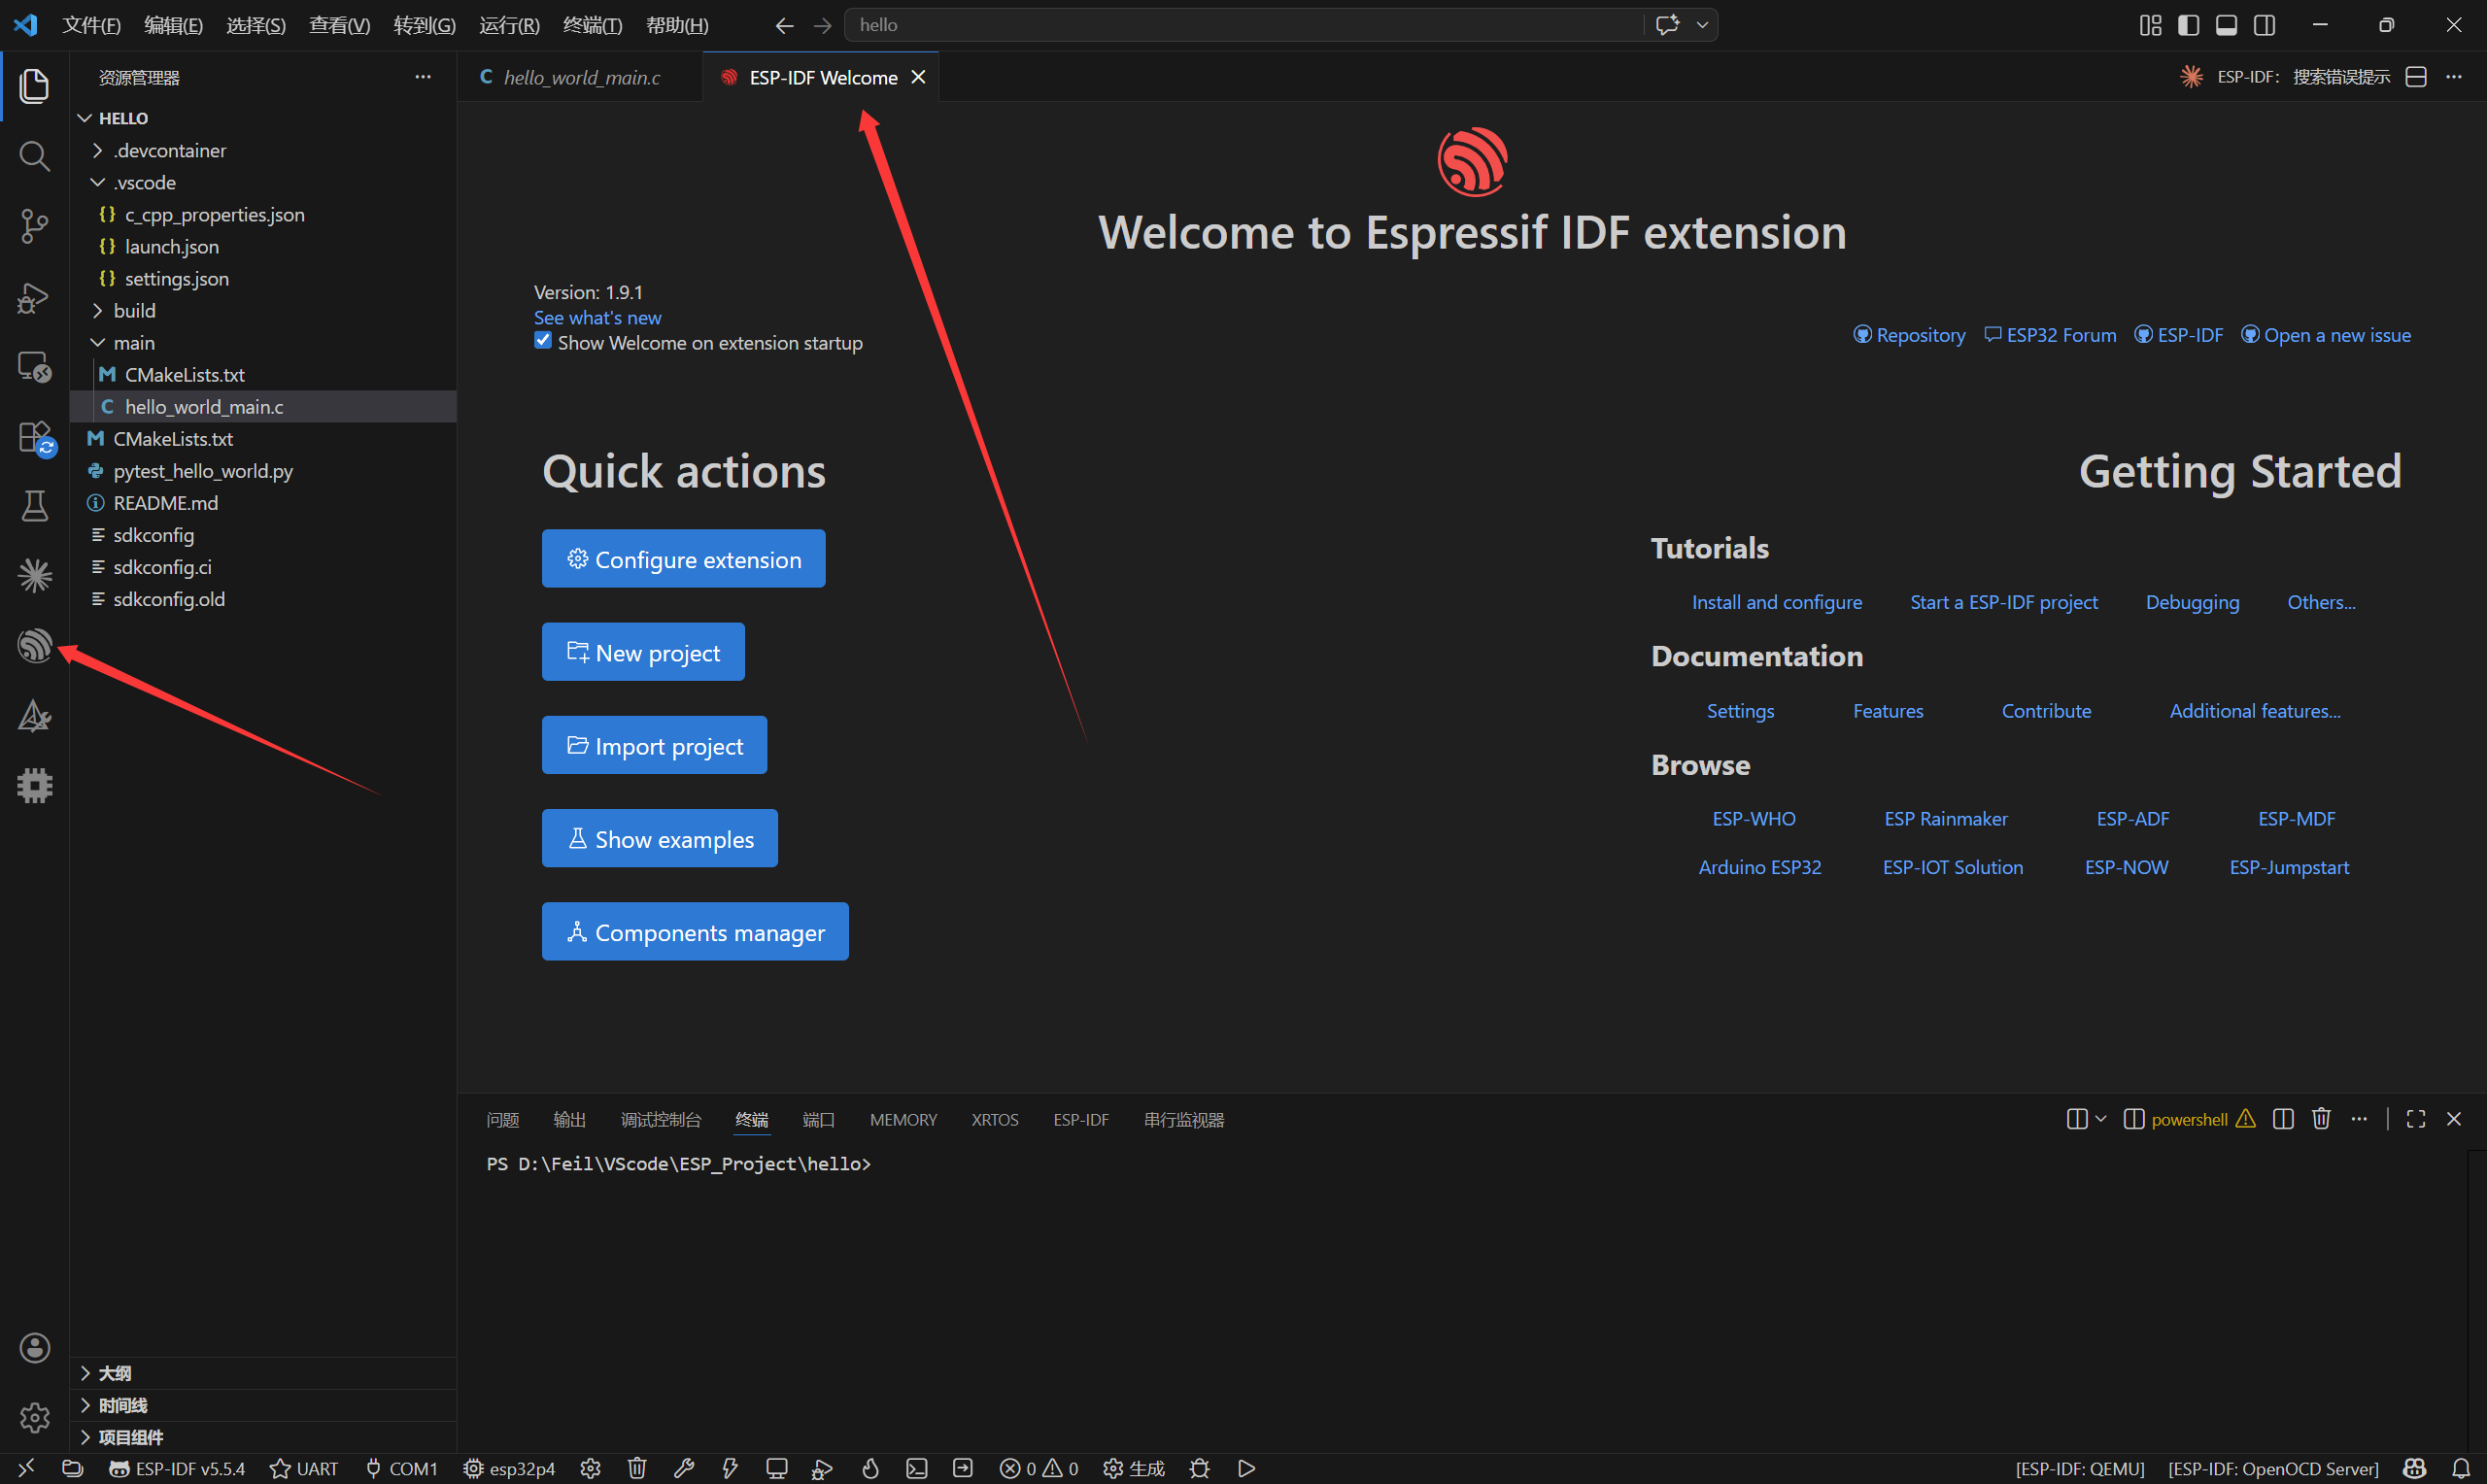Image resolution: width=2487 pixels, height=1484 pixels.
Task: Switch to the 串行监视器 panel tab
Action: coord(1184,1119)
